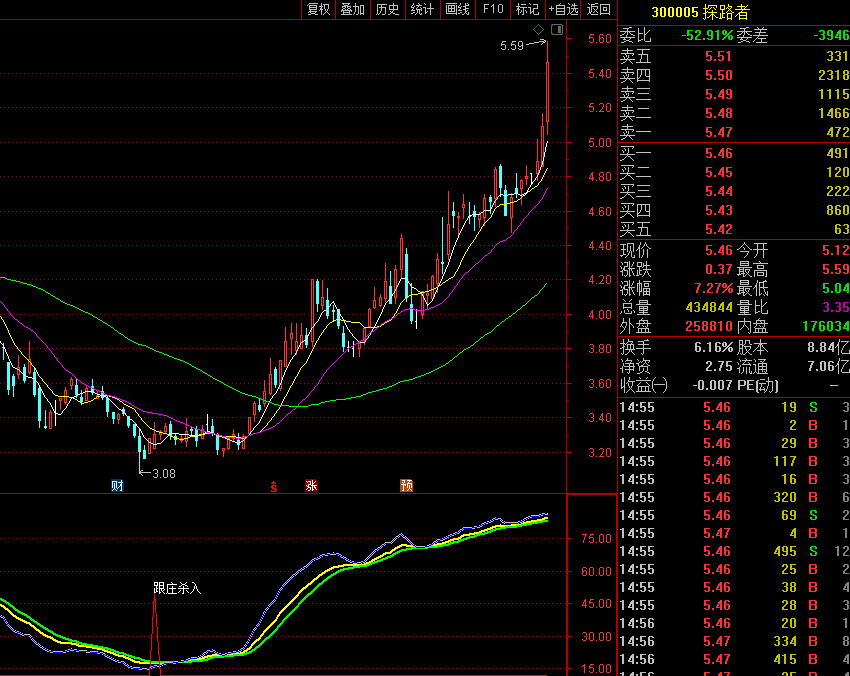Open F10 company info

[x=493, y=9]
